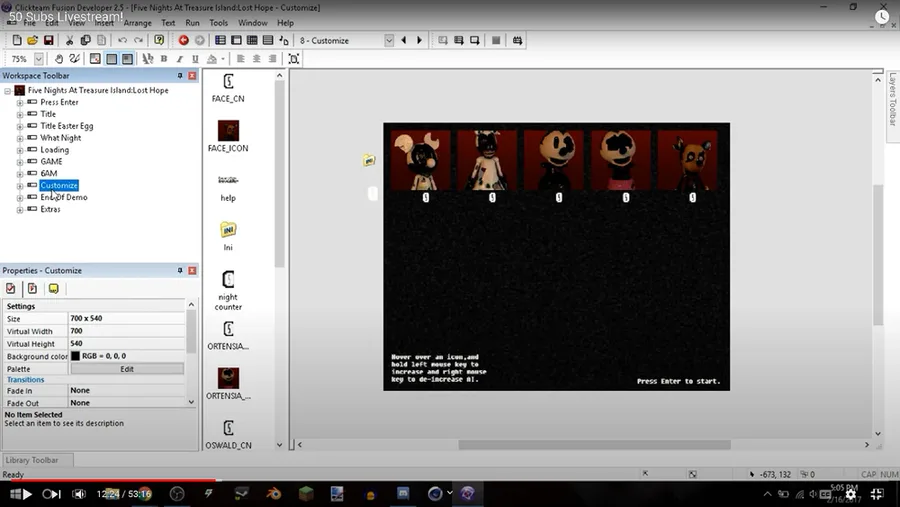Screen dimensions: 900x507
Task: Select the FACE_ICON object thumbnail
Action: [228, 131]
